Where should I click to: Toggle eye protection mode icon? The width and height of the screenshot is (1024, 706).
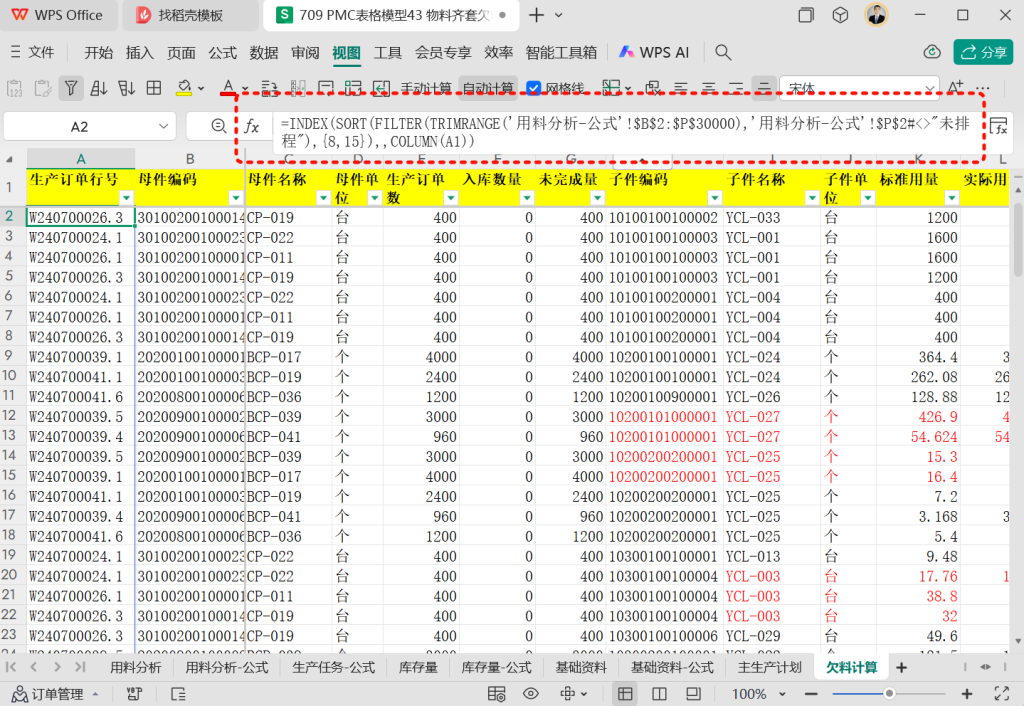[531, 694]
